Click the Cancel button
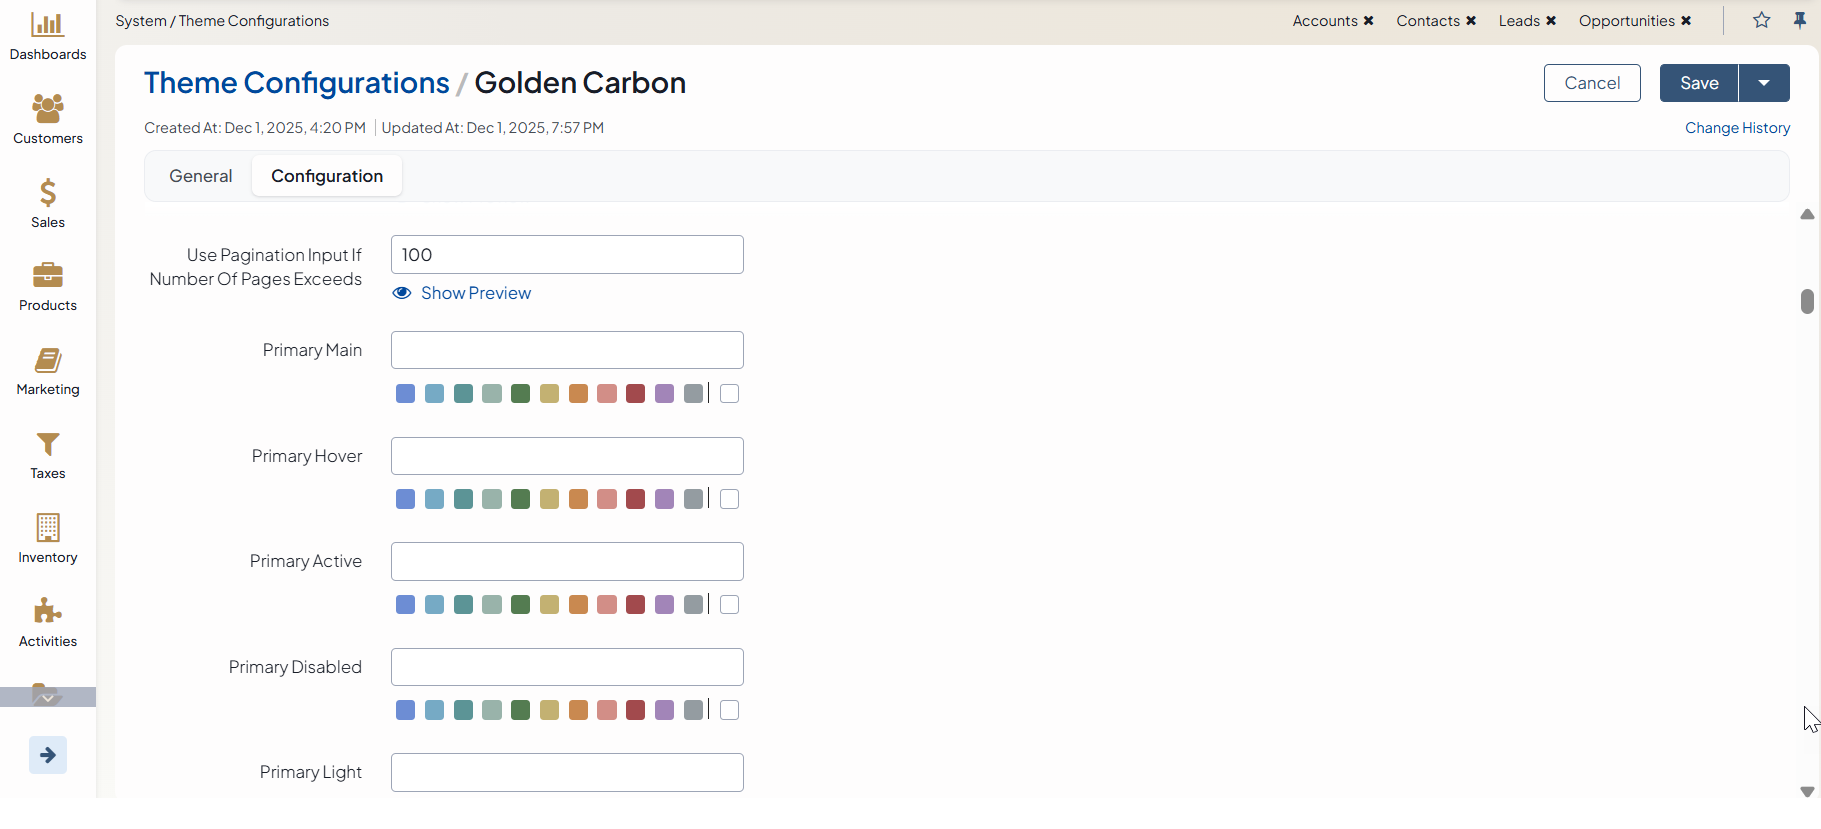Image resolution: width=1821 pixels, height=829 pixels. tap(1591, 83)
